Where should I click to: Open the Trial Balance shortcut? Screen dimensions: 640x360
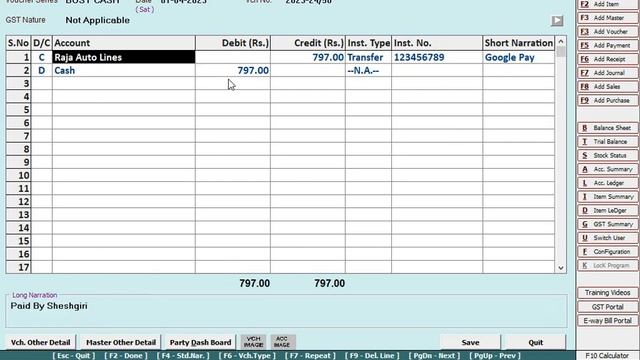(608, 142)
